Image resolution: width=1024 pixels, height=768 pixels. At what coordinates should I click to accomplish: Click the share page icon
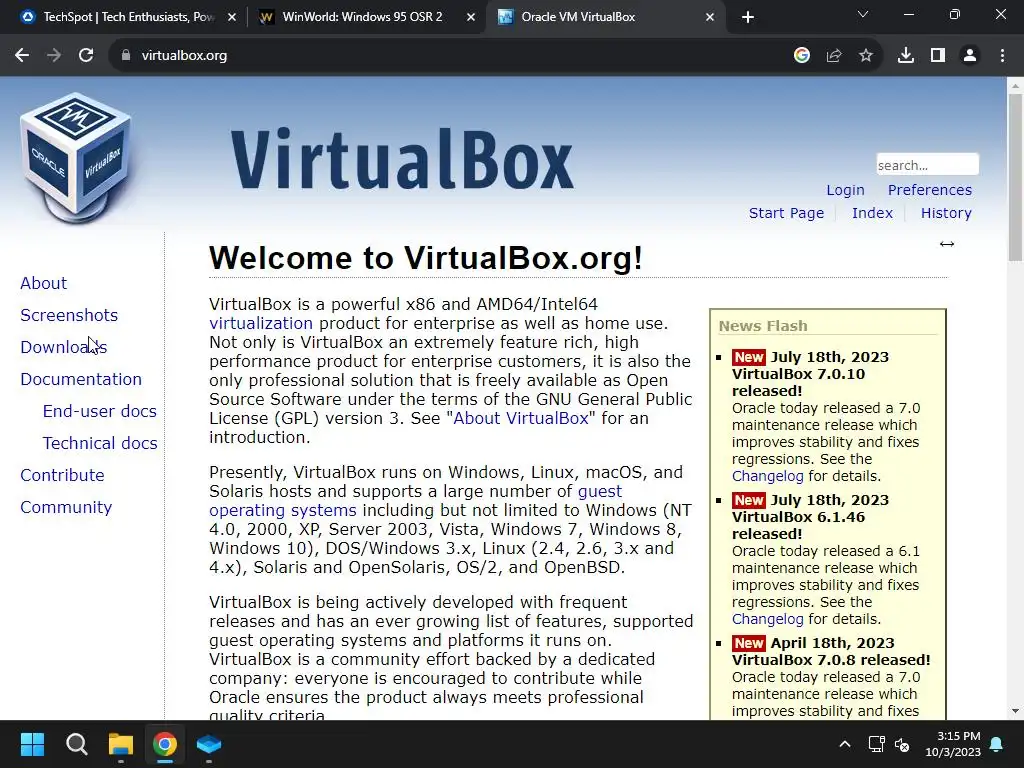tap(834, 56)
